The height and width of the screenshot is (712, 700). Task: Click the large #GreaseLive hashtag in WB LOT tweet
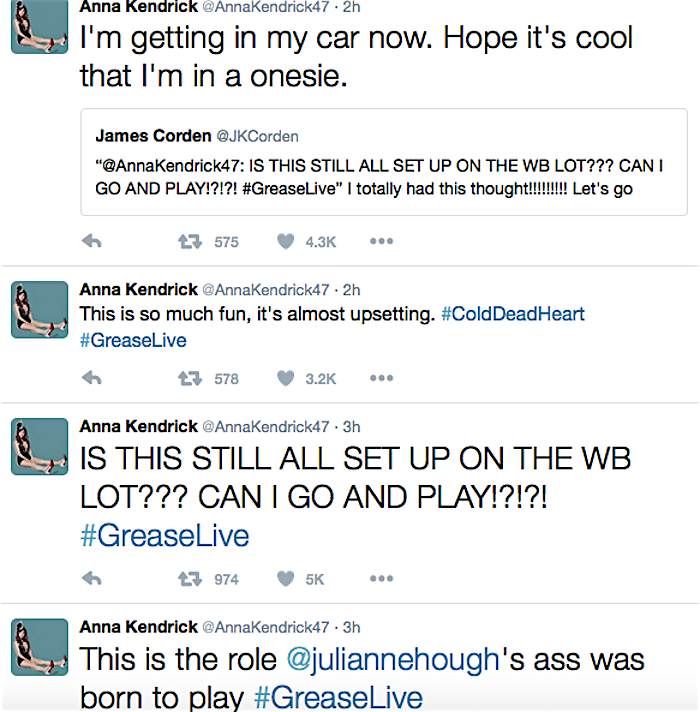(x=164, y=535)
